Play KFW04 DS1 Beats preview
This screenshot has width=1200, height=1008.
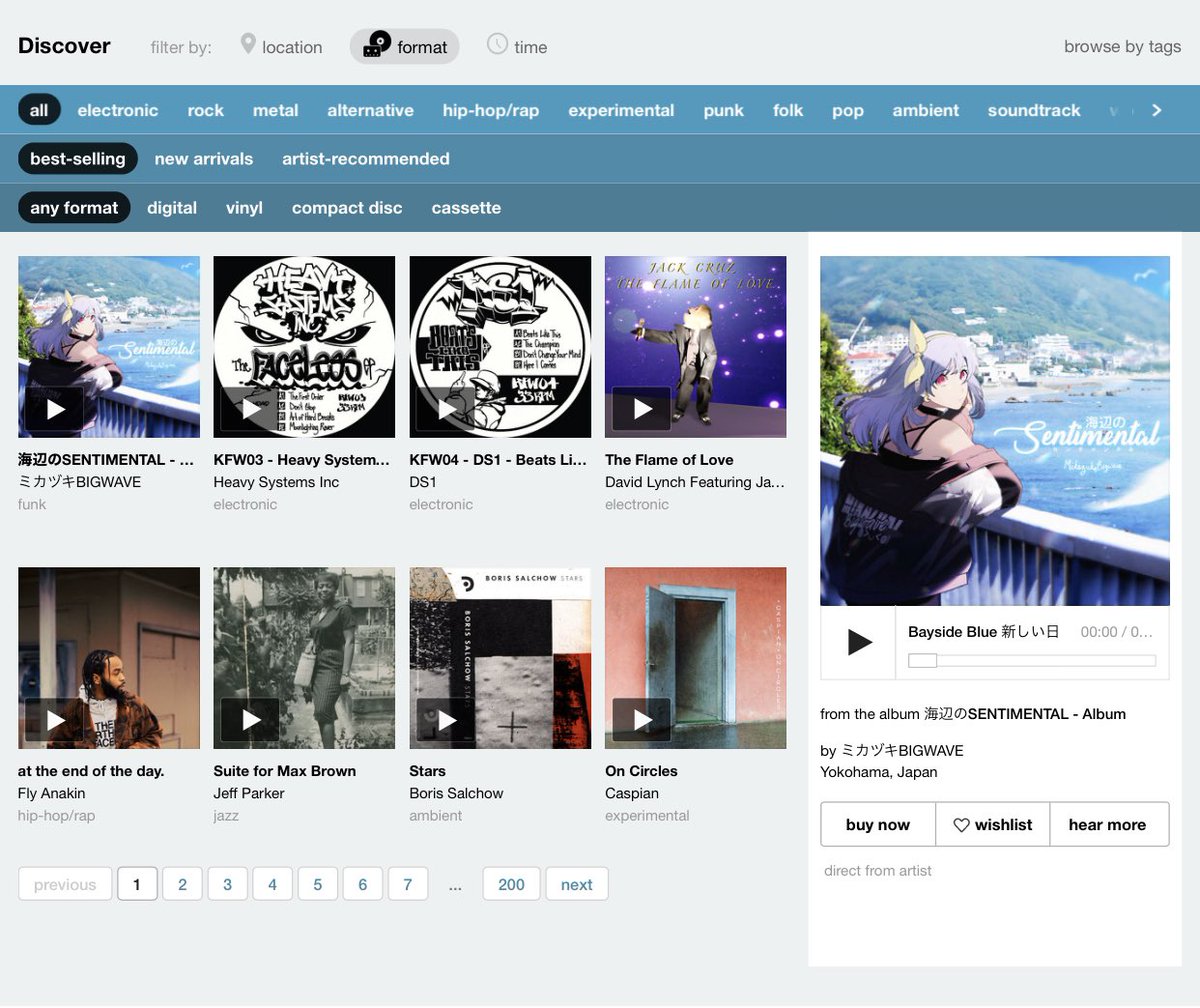[446, 409]
